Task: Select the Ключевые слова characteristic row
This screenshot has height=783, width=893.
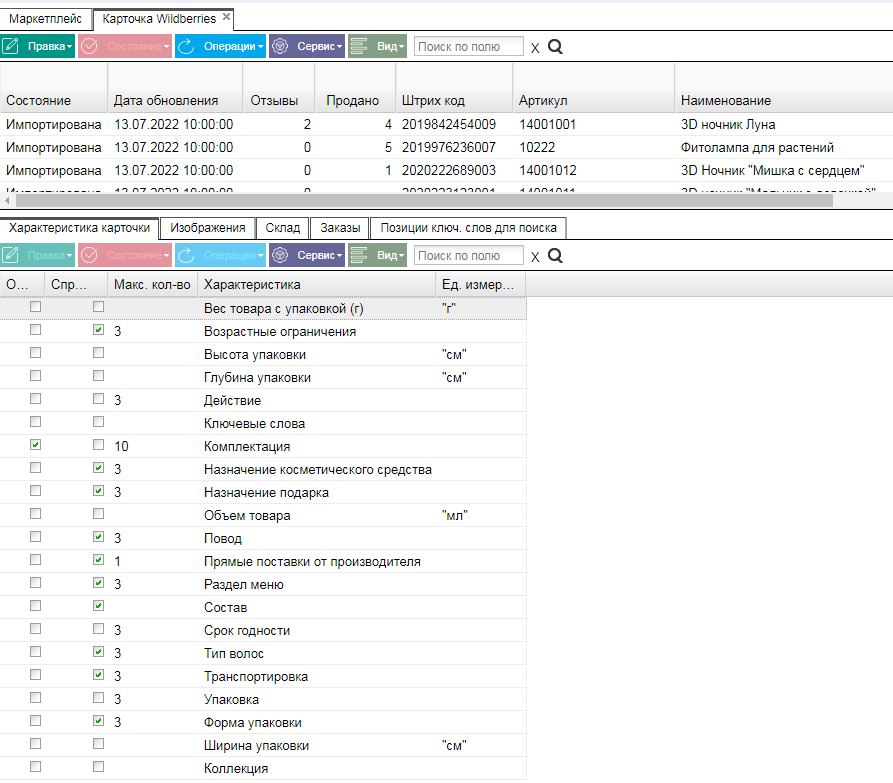Action: click(263, 424)
